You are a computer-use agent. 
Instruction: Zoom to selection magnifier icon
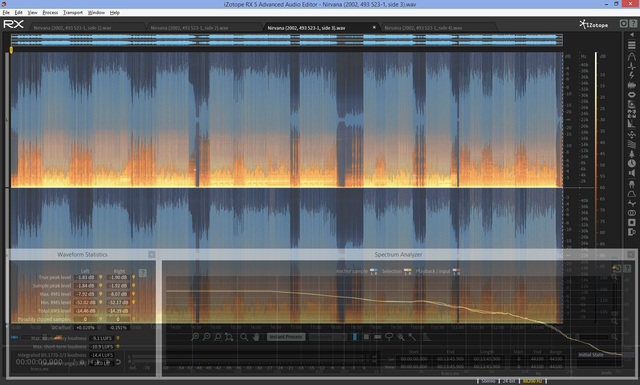(x=218, y=337)
